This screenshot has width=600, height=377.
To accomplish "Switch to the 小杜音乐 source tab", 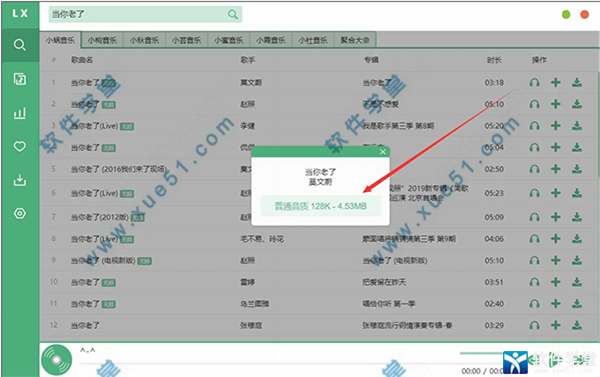I will coord(313,40).
